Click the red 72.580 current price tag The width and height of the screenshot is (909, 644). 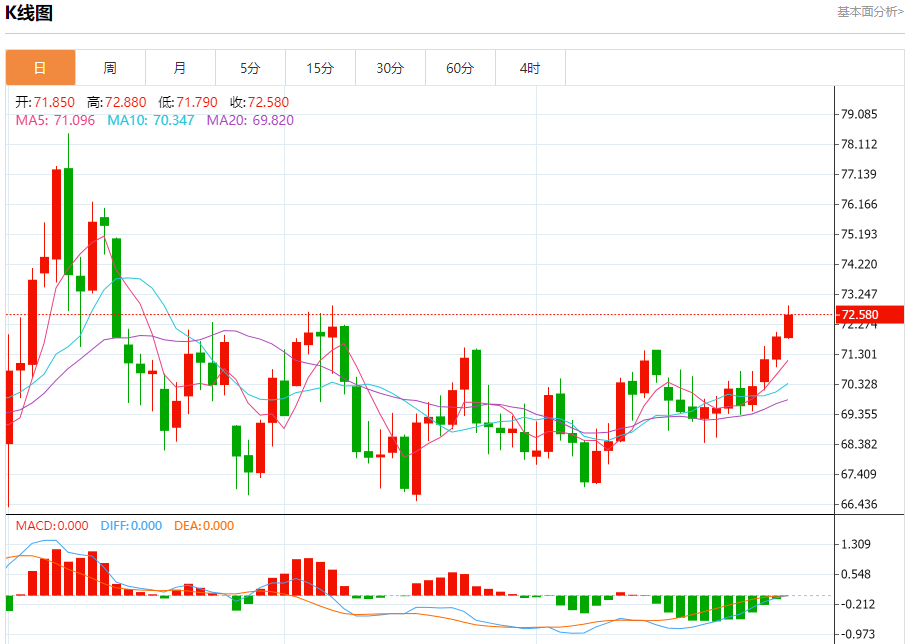[870, 315]
